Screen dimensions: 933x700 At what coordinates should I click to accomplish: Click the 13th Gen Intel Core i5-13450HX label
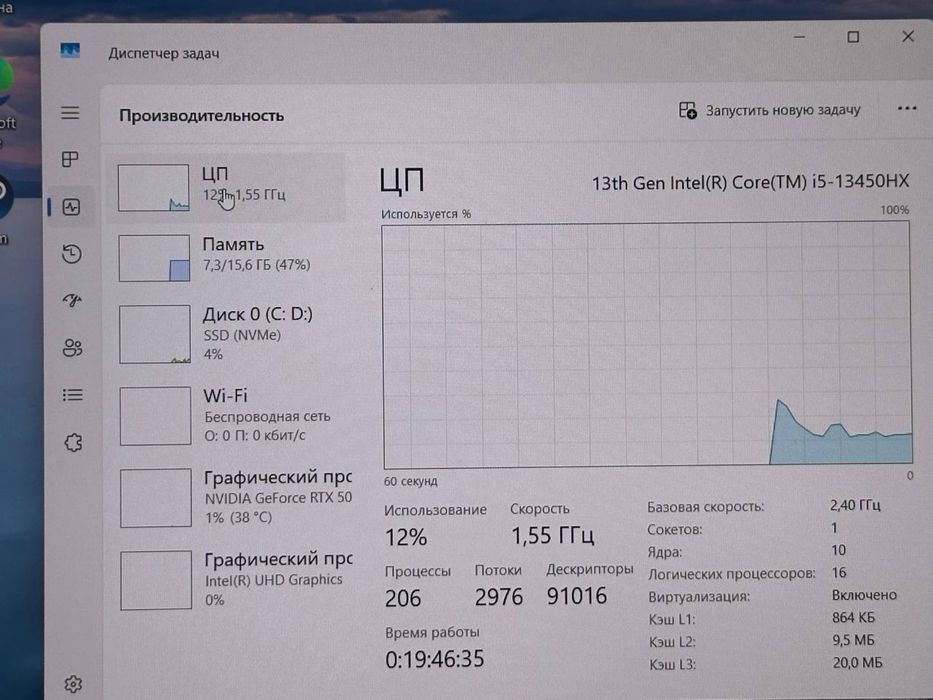click(x=750, y=182)
